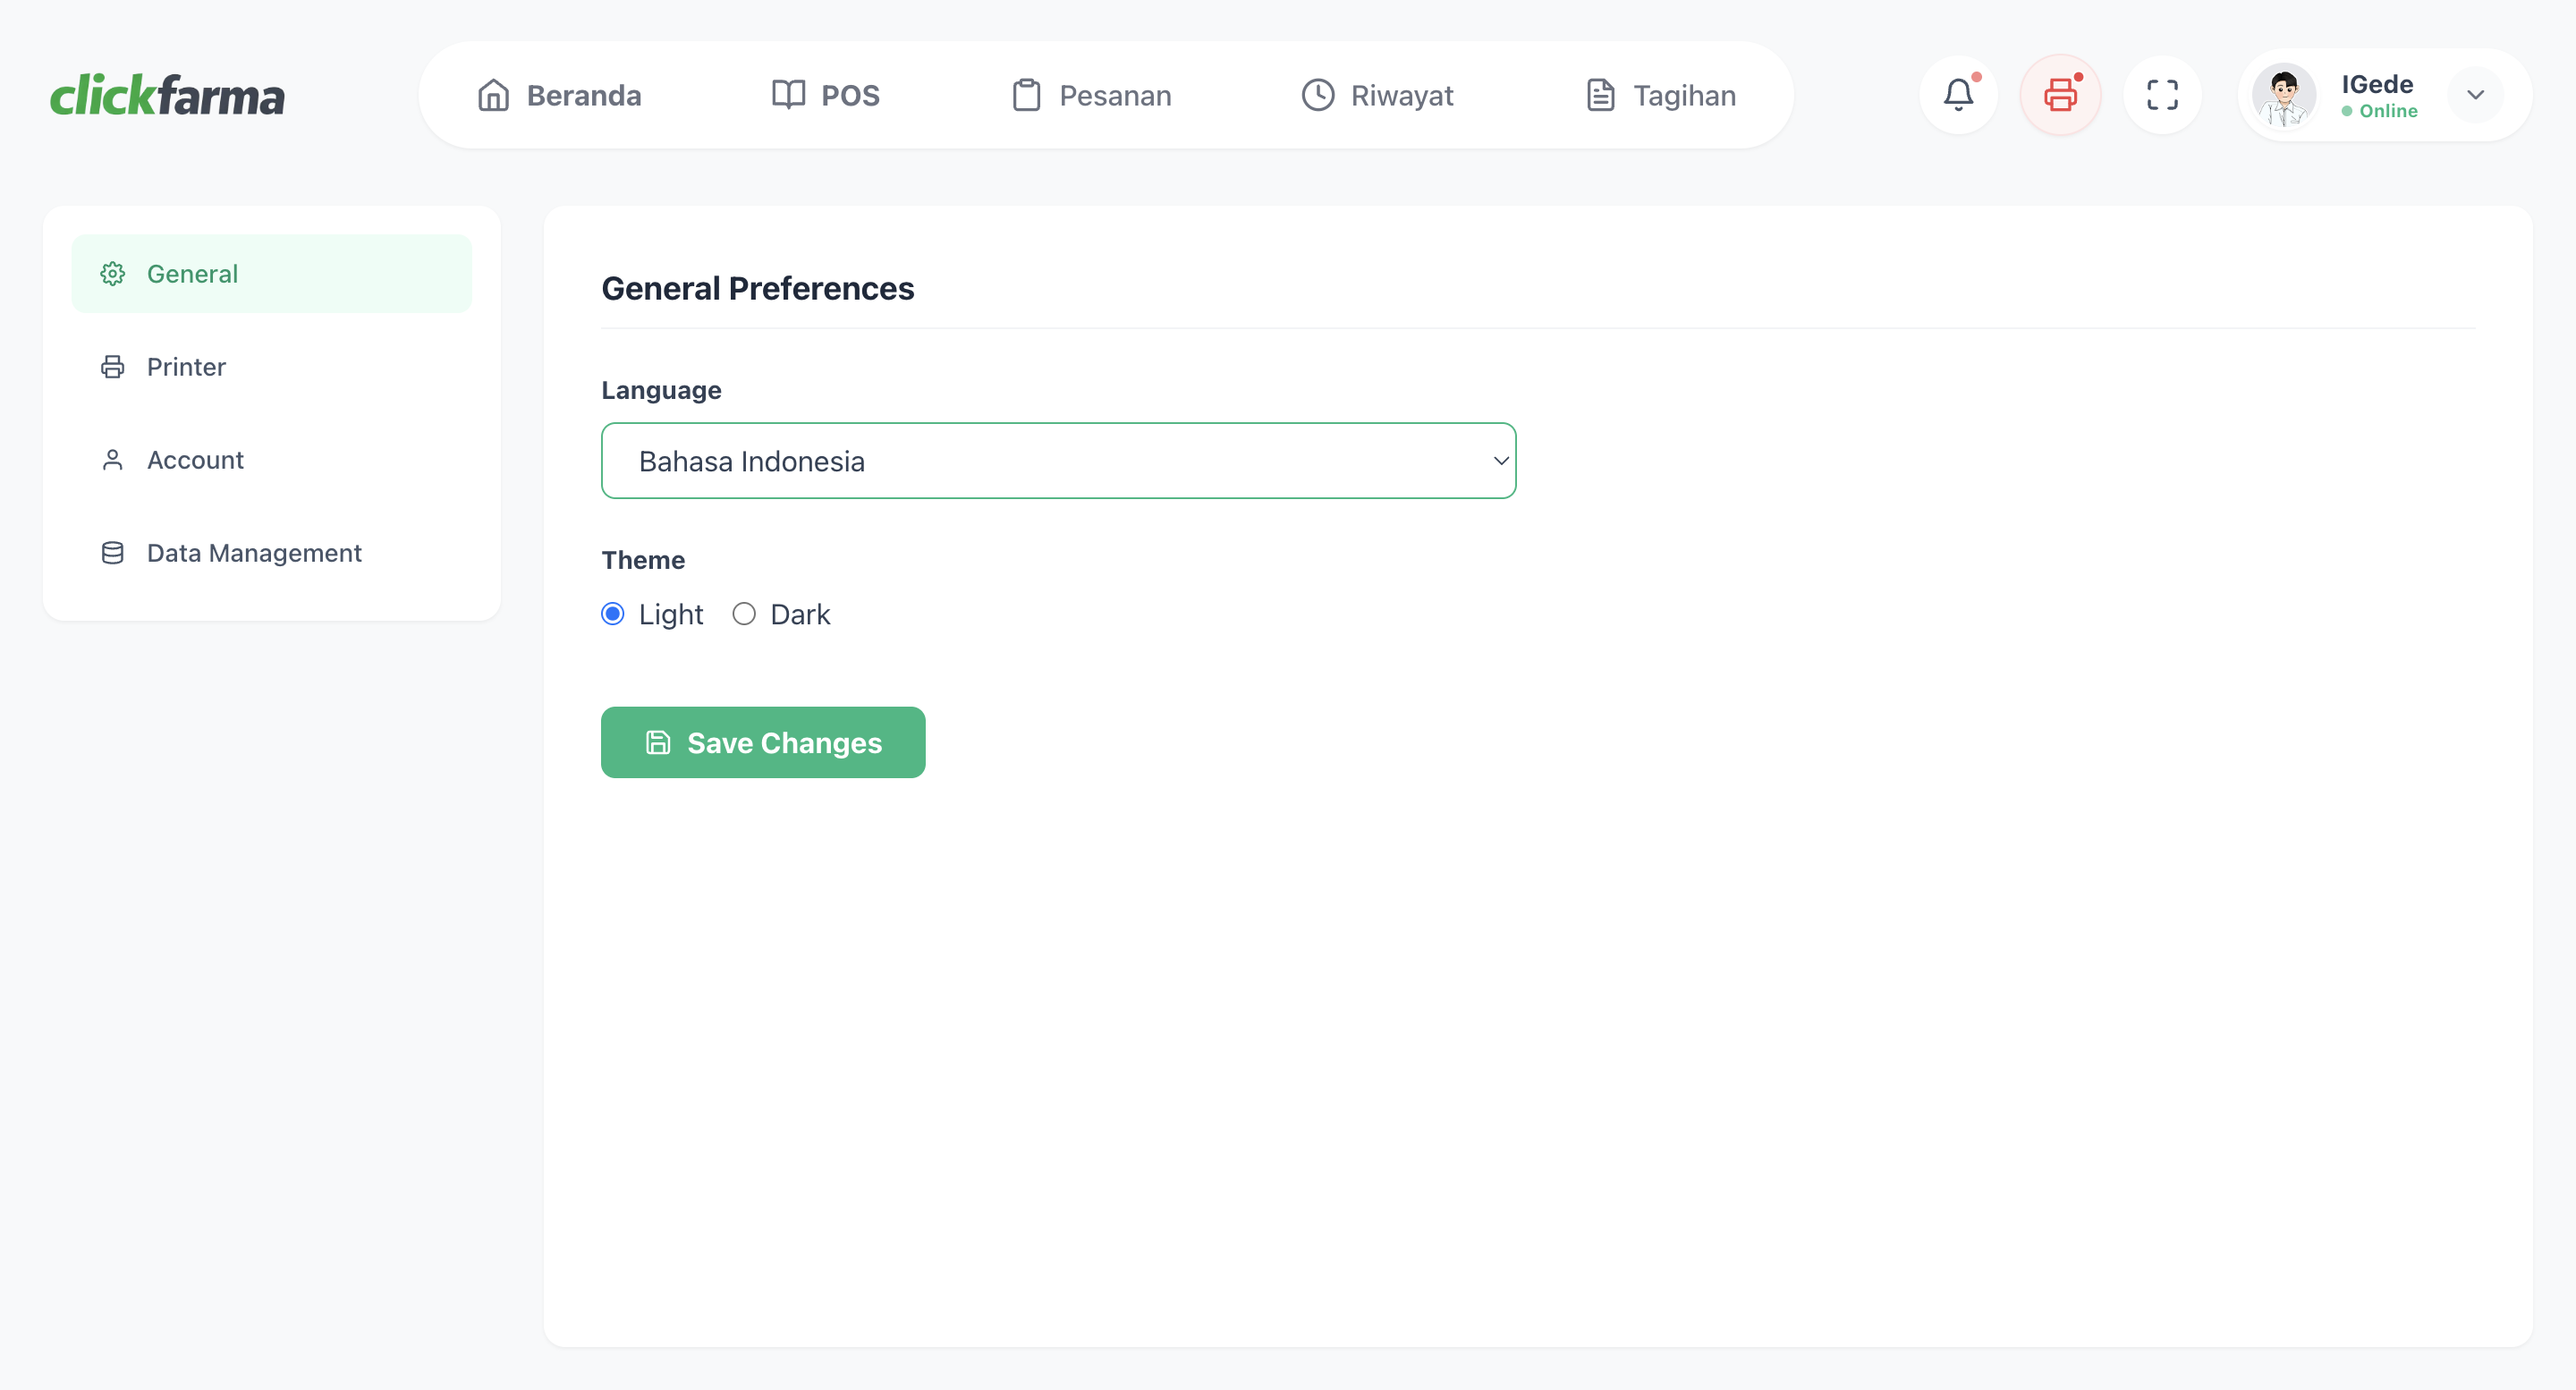This screenshot has height=1390, width=2576.
Task: Open the printer alert icon in the top bar
Action: (x=2060, y=95)
